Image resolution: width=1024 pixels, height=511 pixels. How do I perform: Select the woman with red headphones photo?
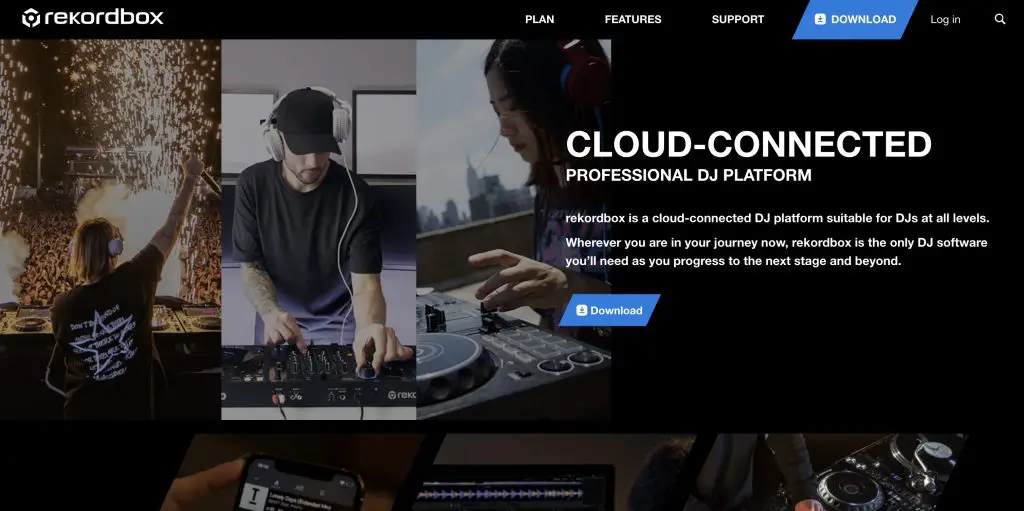[x=513, y=229]
